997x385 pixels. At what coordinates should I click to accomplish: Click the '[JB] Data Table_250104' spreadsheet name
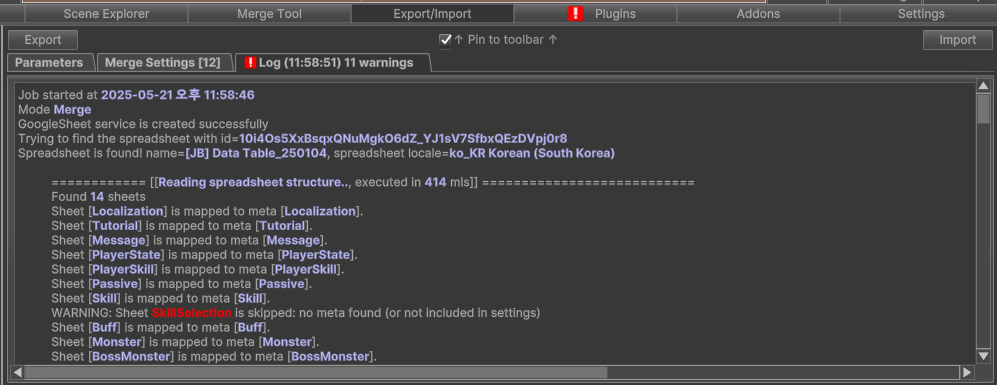pos(256,153)
